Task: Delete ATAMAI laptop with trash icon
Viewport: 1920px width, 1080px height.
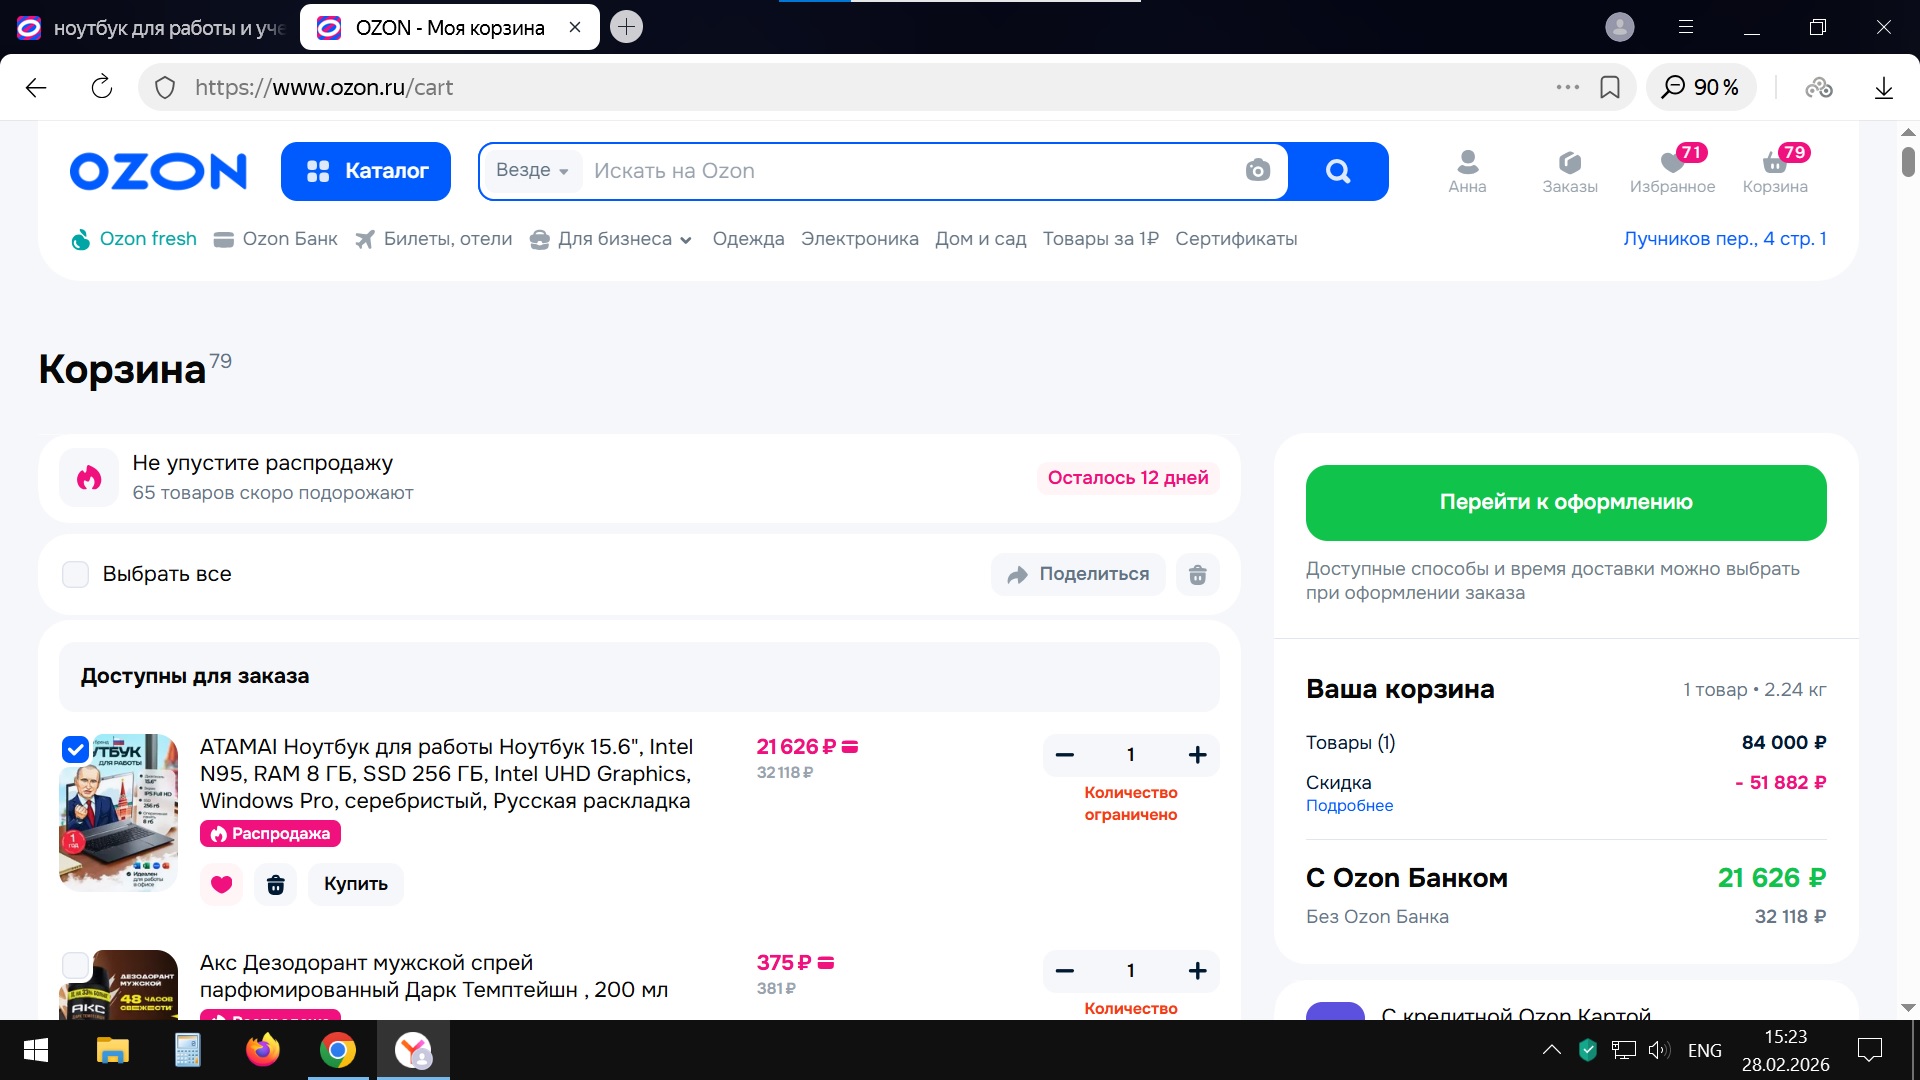Action: (x=275, y=884)
